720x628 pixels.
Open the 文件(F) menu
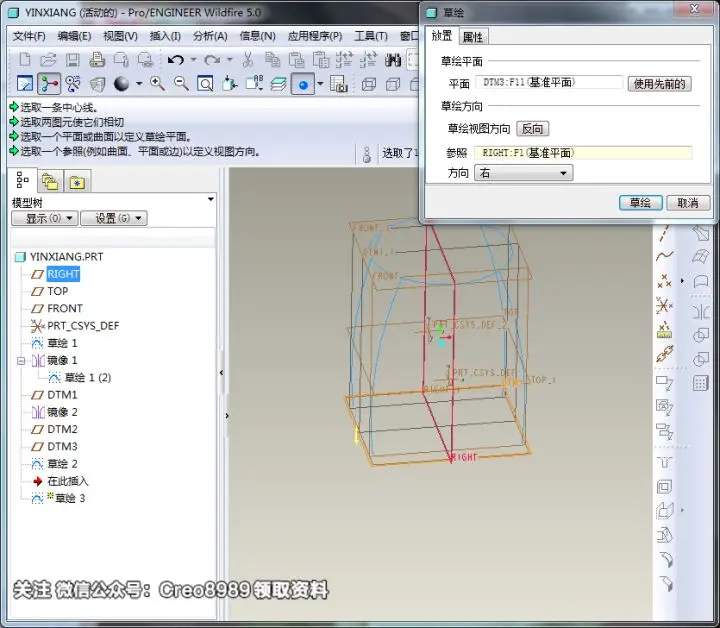(28, 36)
